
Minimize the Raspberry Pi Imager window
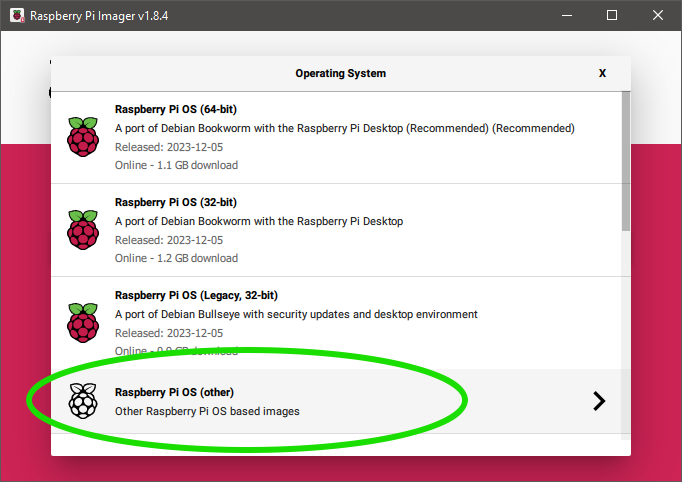(x=567, y=15)
